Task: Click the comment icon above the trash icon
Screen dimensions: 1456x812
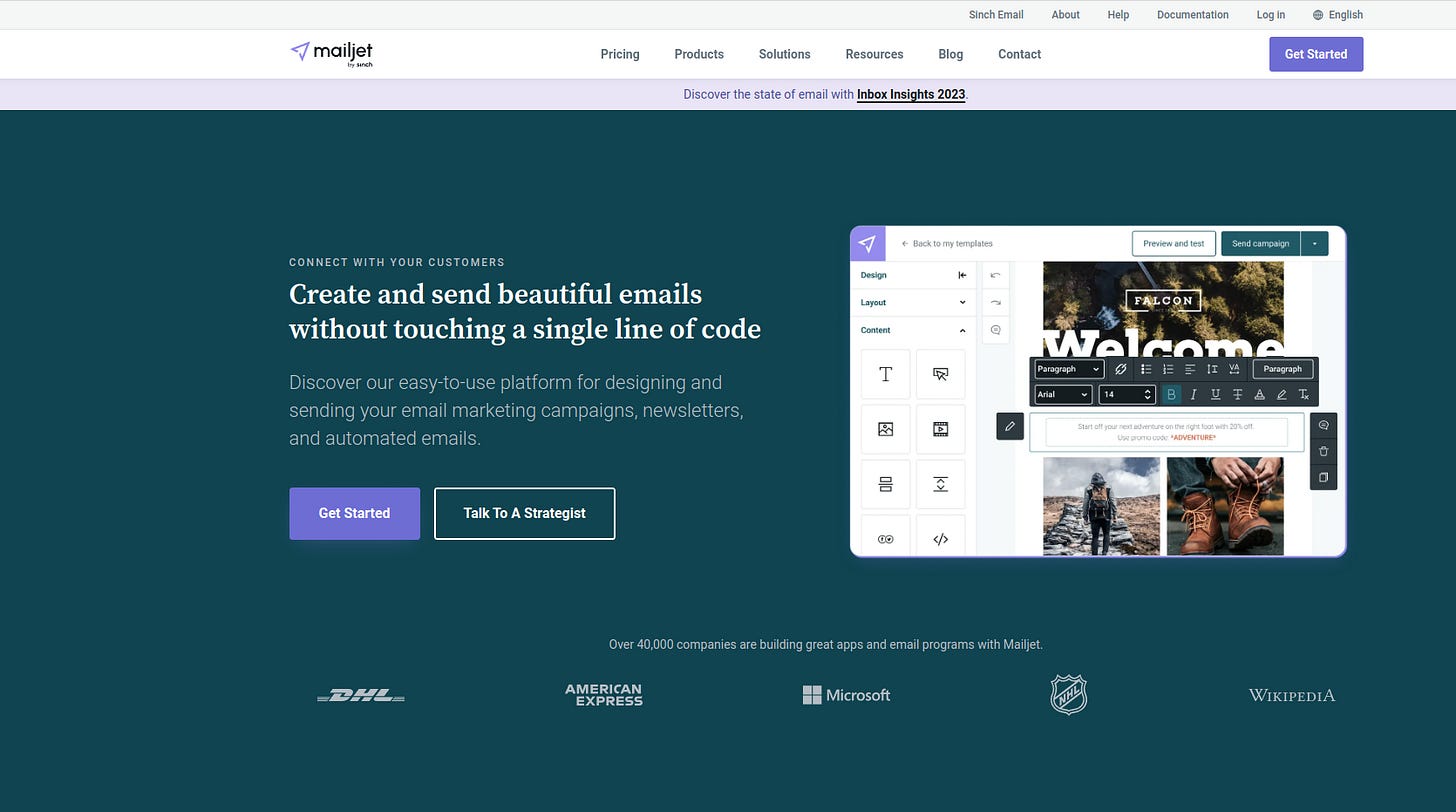Action: point(1323,425)
